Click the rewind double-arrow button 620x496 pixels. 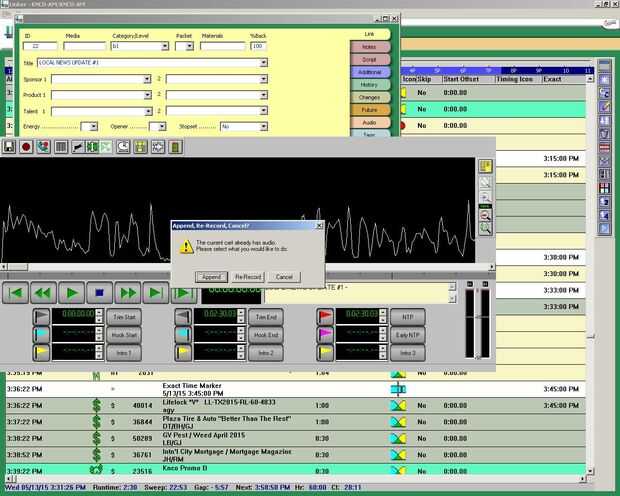point(42,293)
